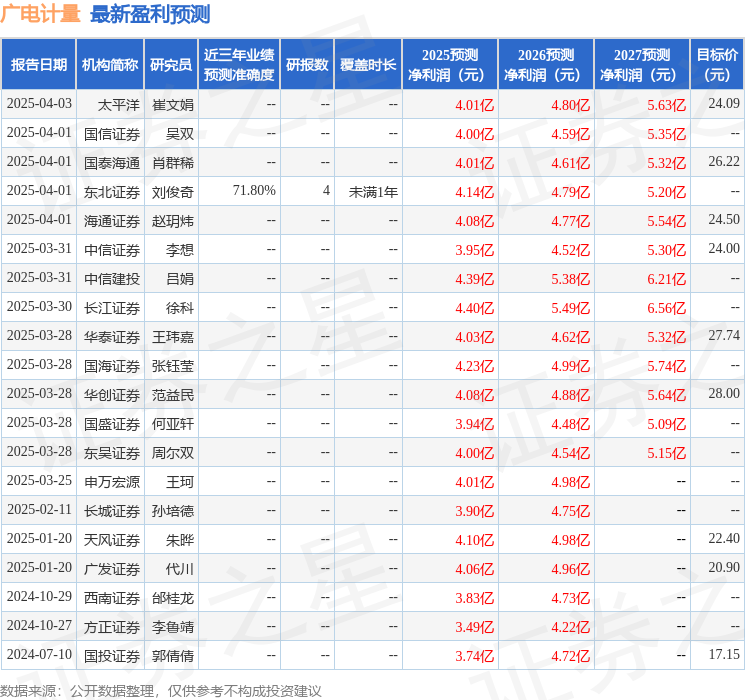
Task: Click the 3.49亿 2025 forecast value
Action: 475,627
